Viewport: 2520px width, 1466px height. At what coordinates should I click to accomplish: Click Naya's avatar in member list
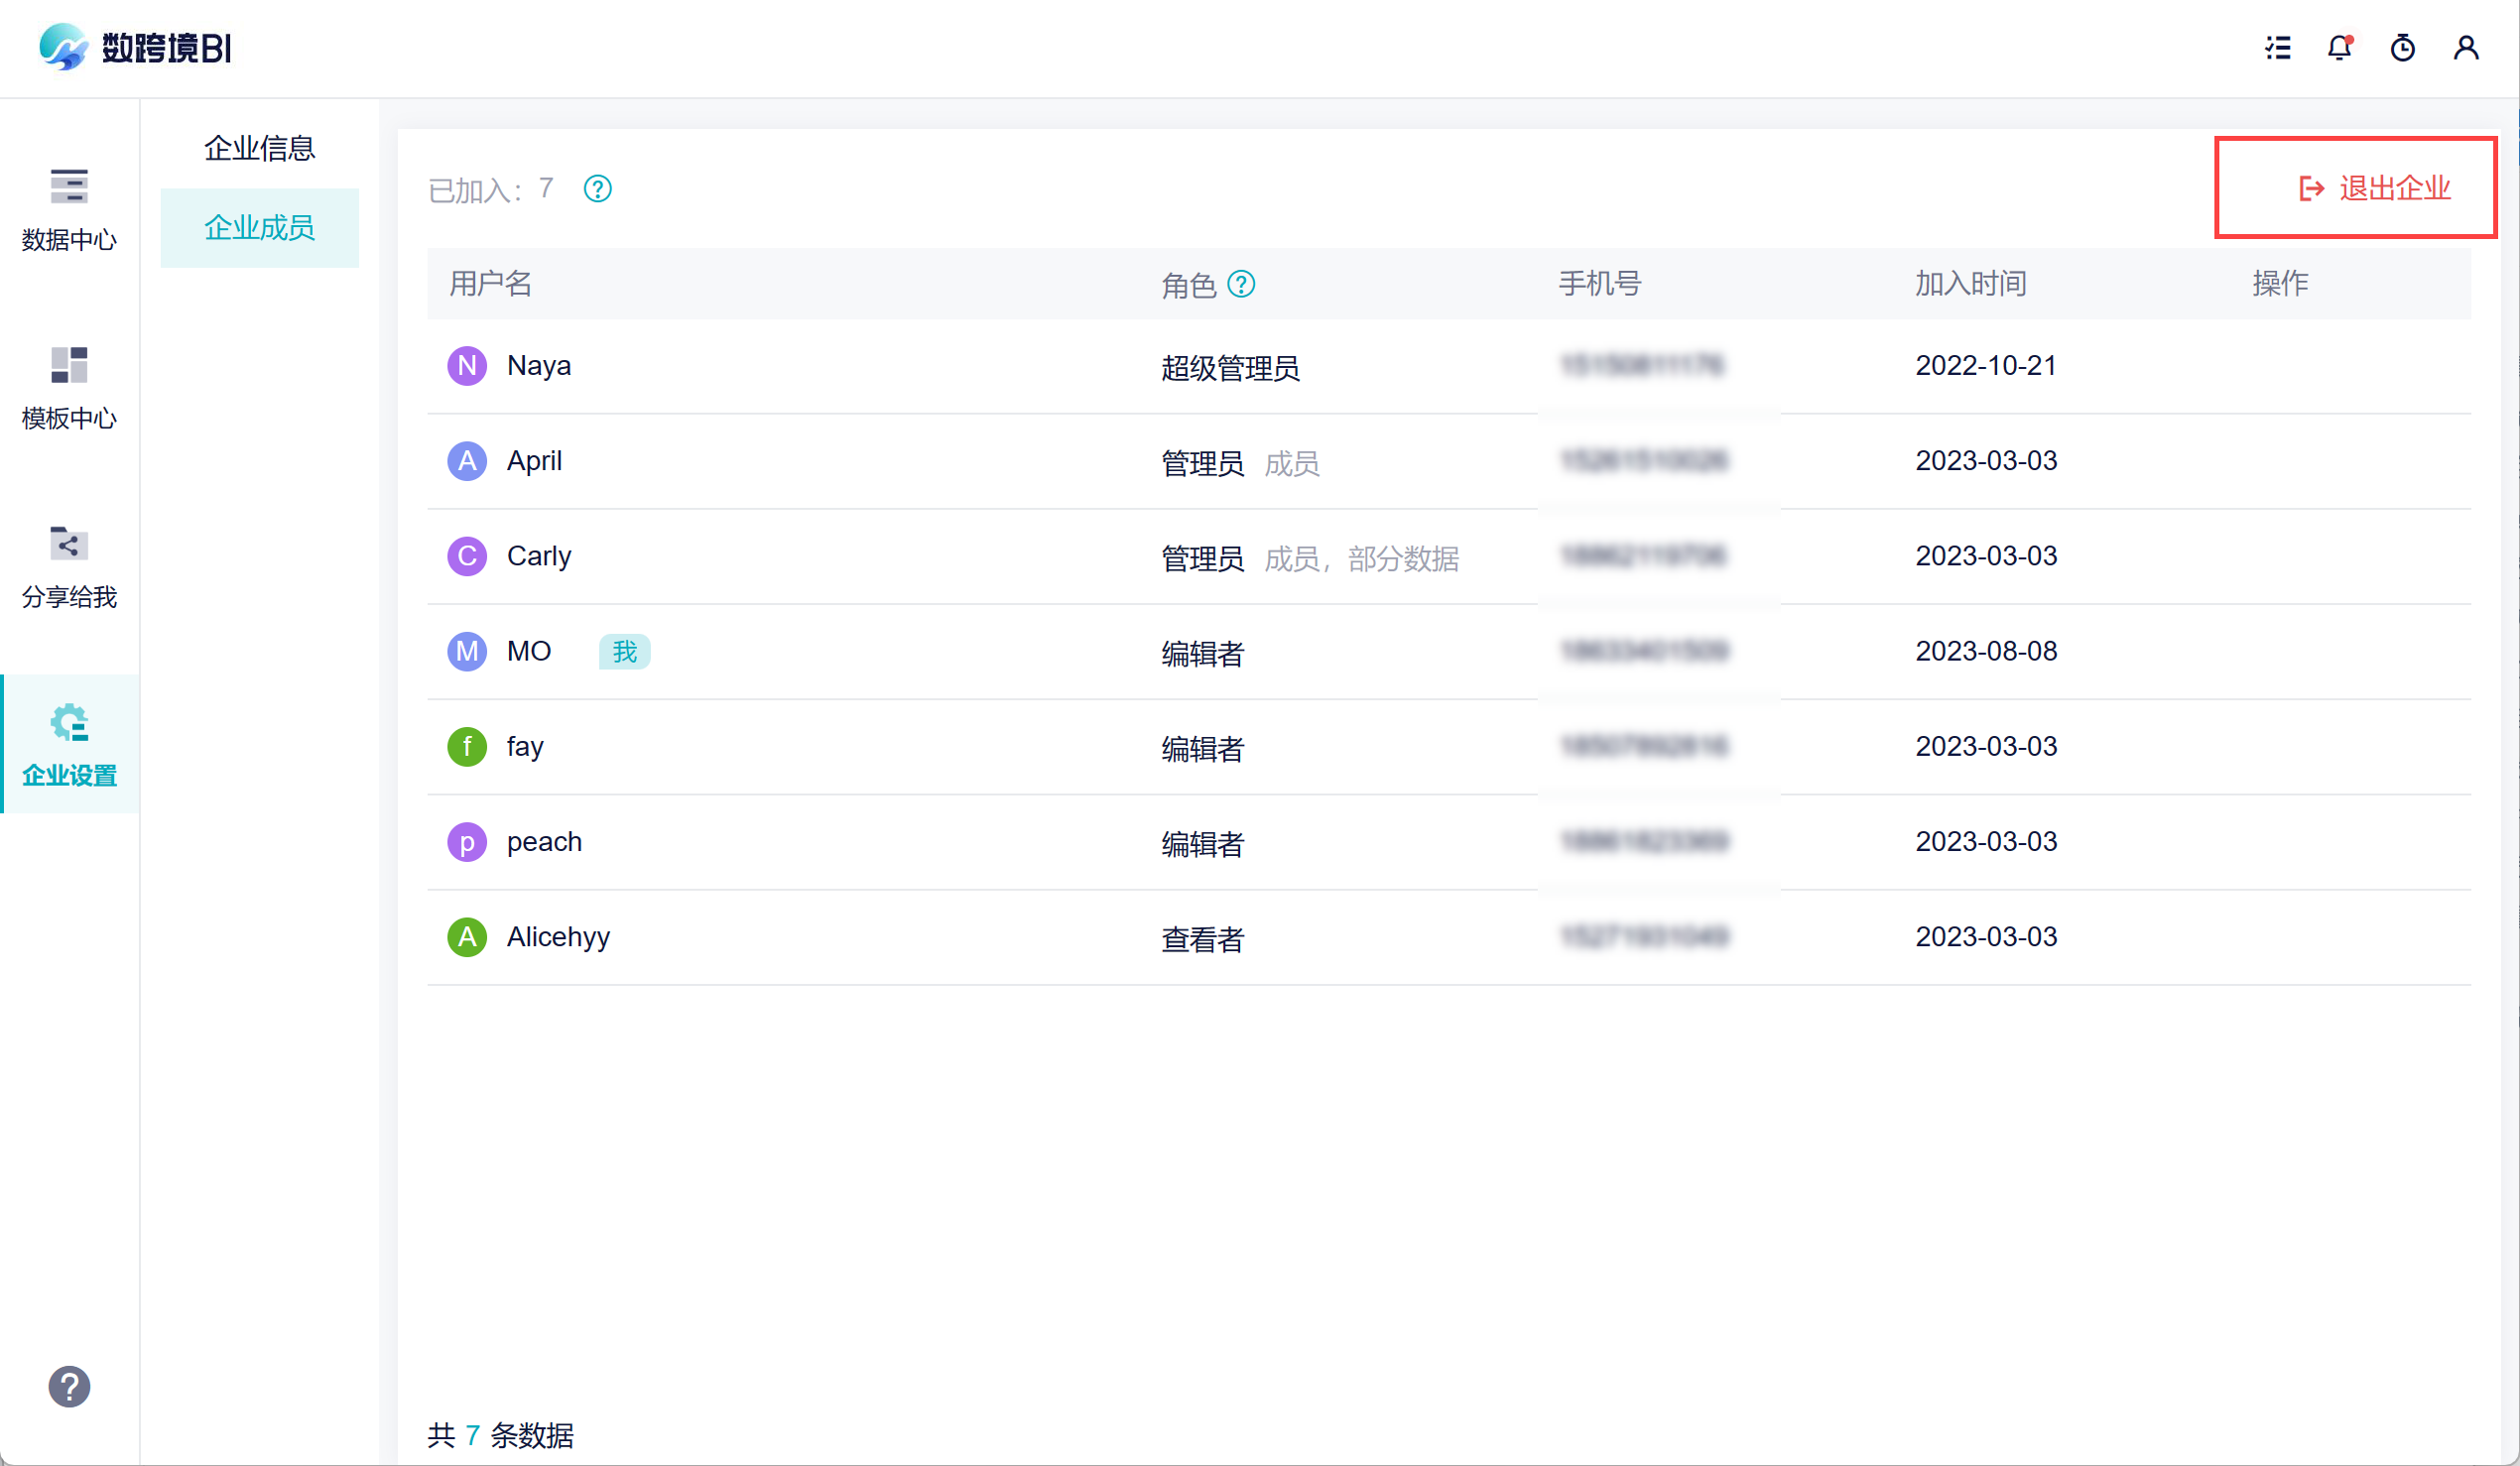(466, 366)
